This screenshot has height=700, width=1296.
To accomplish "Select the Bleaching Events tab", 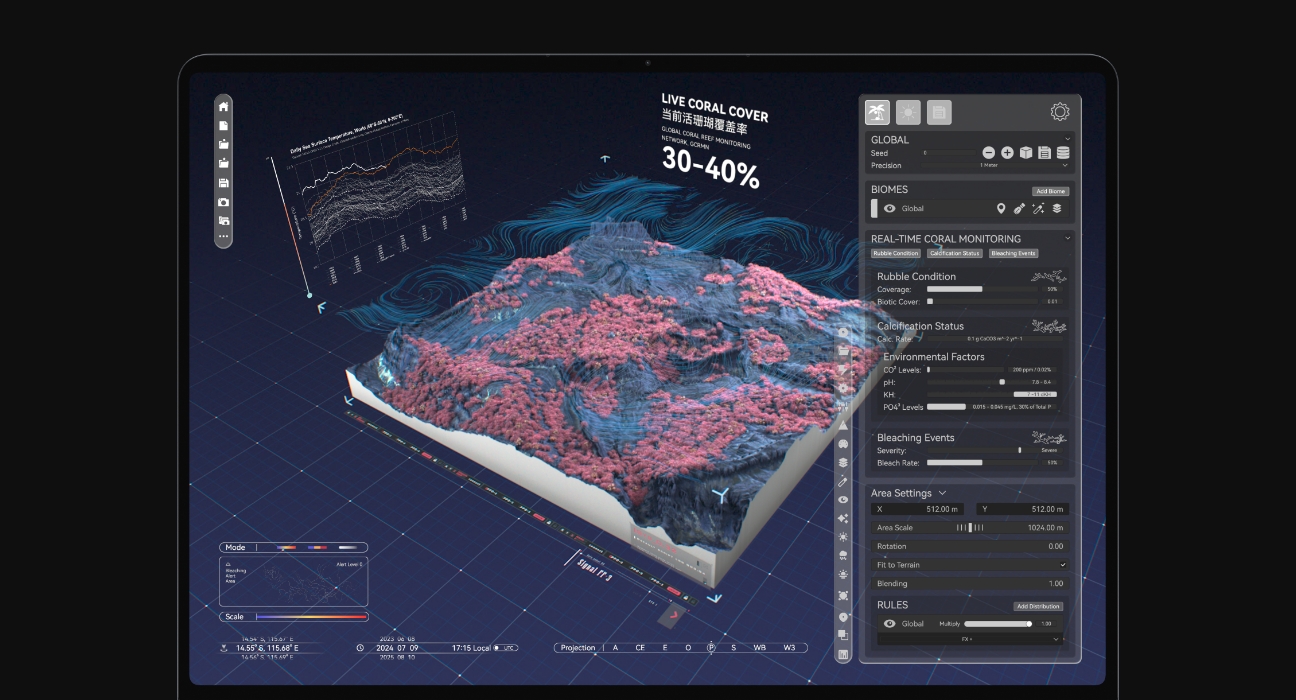I will [1013, 254].
